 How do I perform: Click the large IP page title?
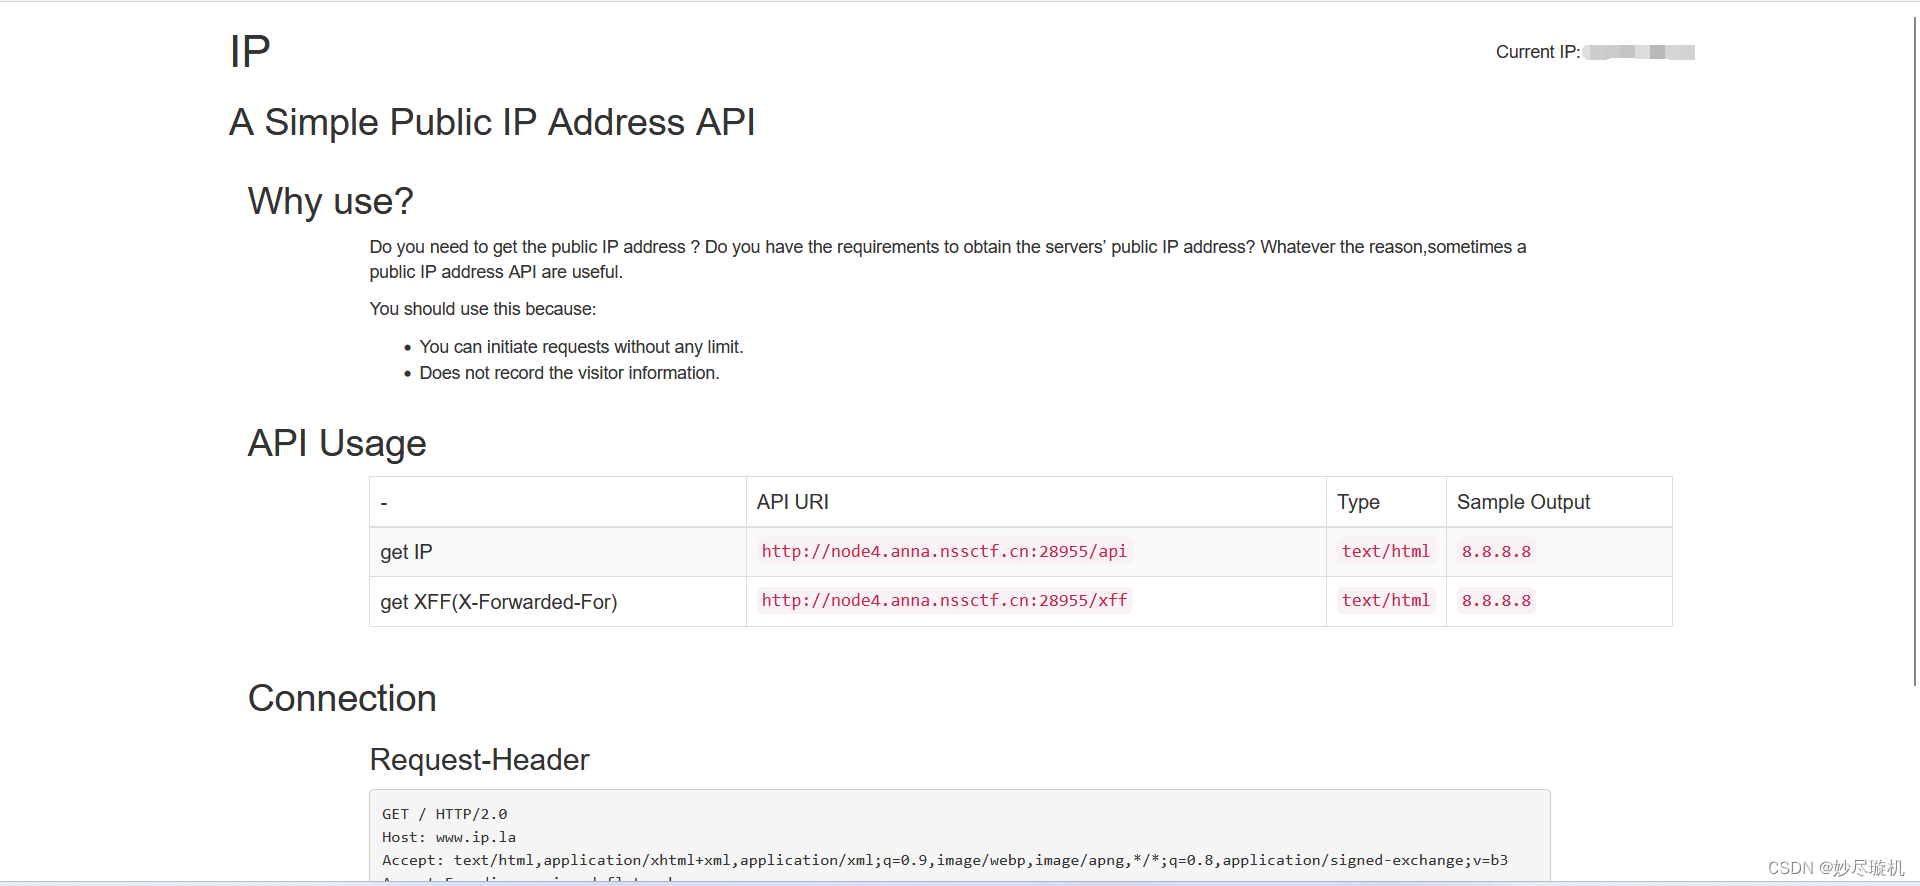(x=250, y=52)
